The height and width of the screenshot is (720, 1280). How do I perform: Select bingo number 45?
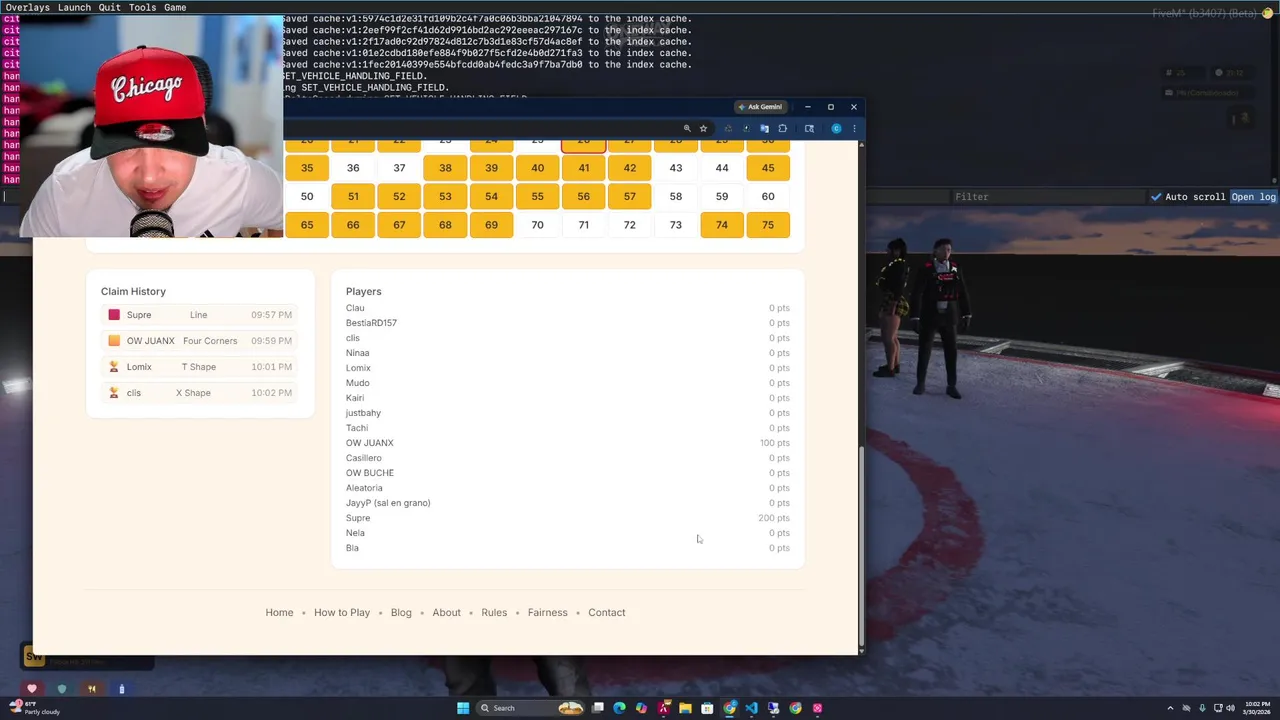[768, 168]
